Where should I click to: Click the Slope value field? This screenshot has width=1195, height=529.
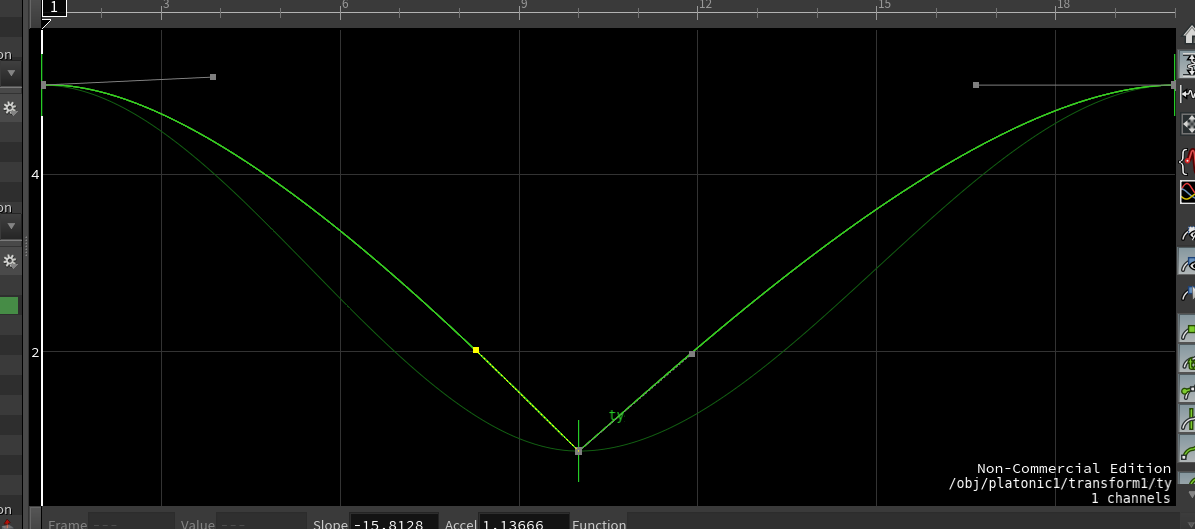click(x=394, y=522)
